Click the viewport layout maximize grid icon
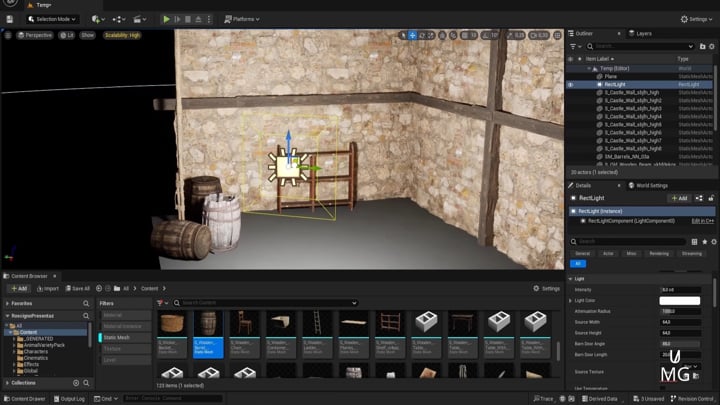The image size is (720, 405). pos(557,35)
